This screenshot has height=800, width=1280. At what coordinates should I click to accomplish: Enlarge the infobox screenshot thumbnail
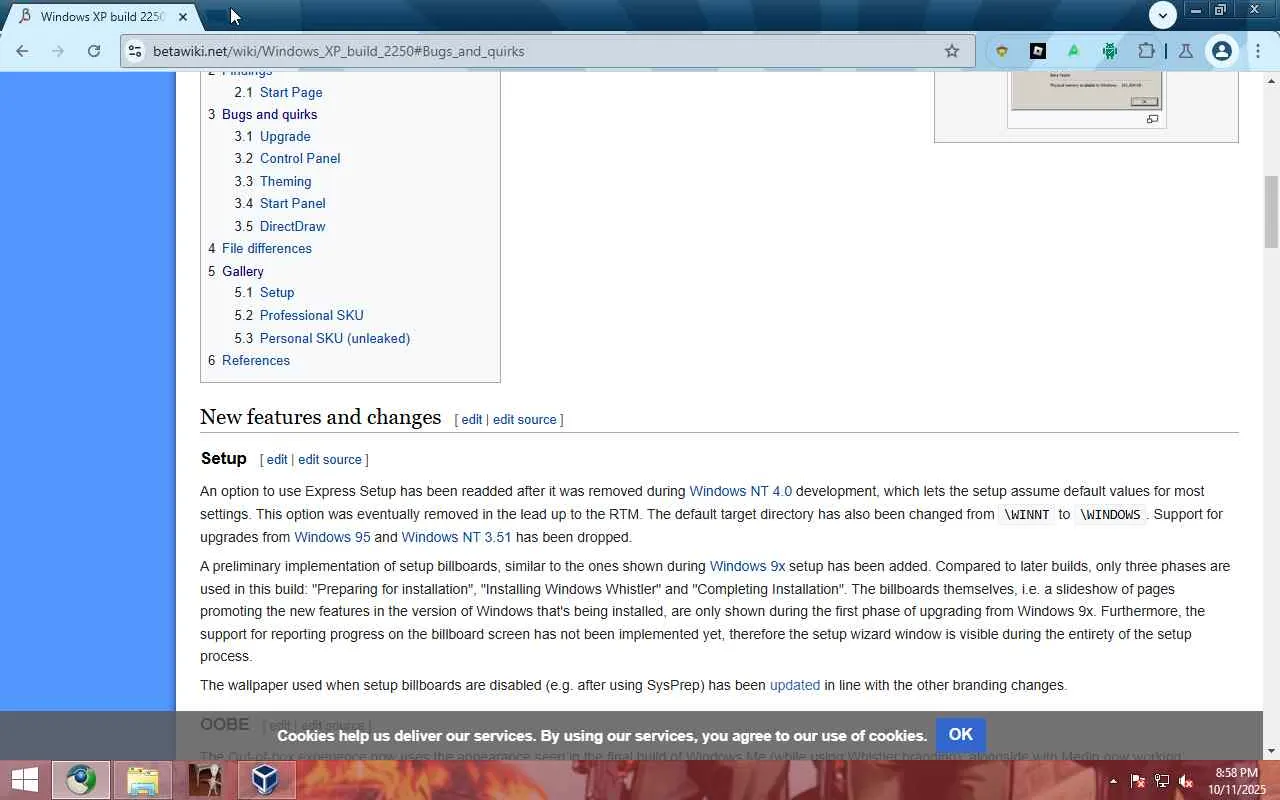coord(1152,119)
